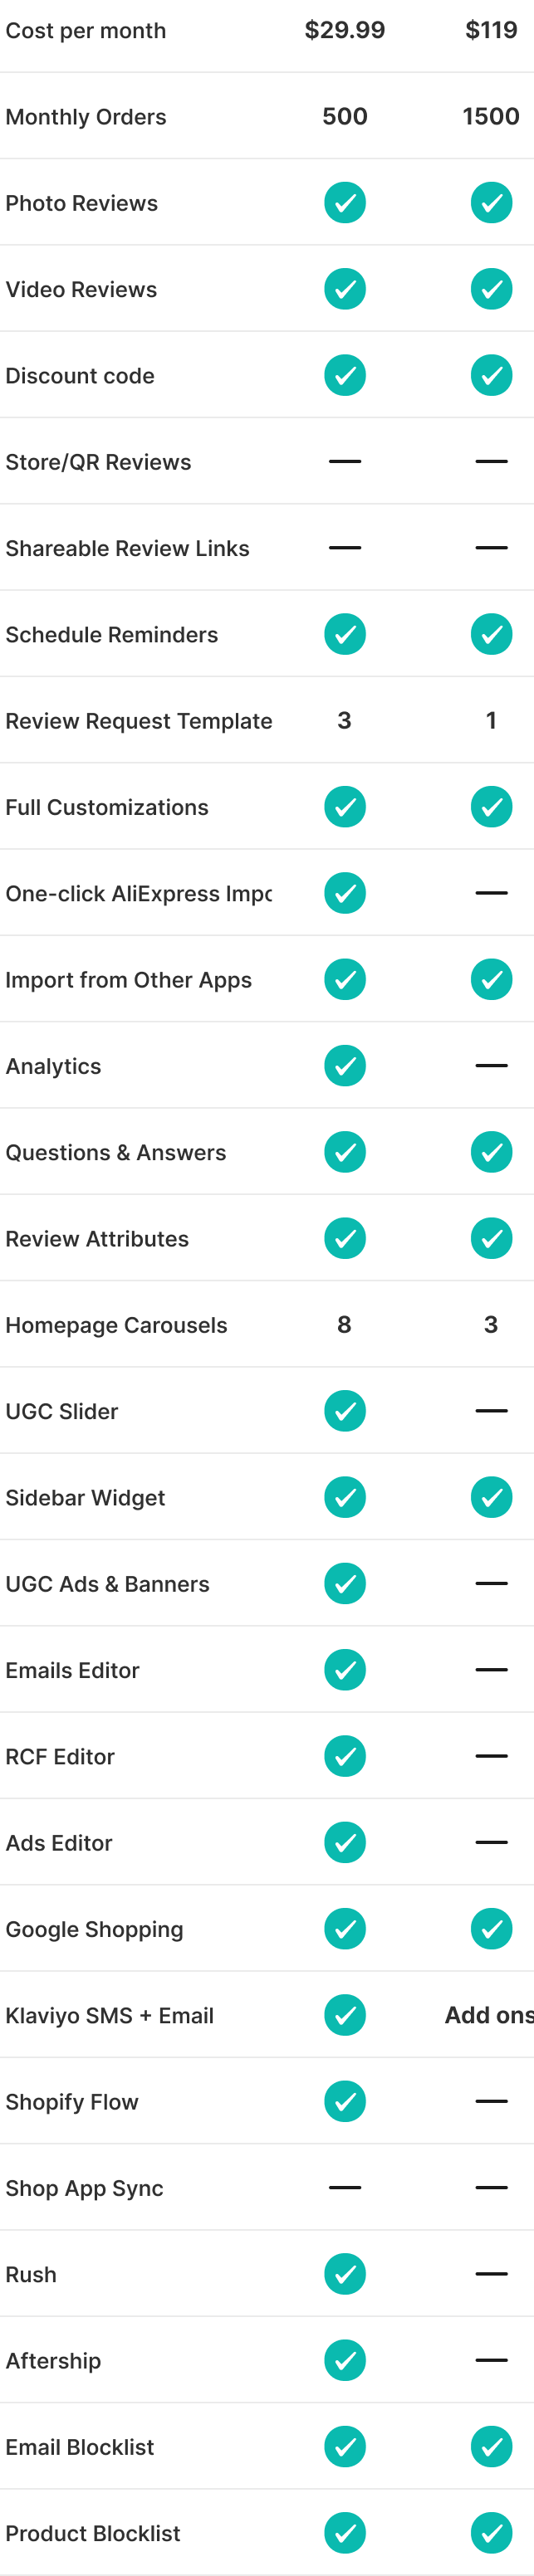Click the first-column Shop App Sync dash
The width and height of the screenshot is (534, 2576).
344,2188
